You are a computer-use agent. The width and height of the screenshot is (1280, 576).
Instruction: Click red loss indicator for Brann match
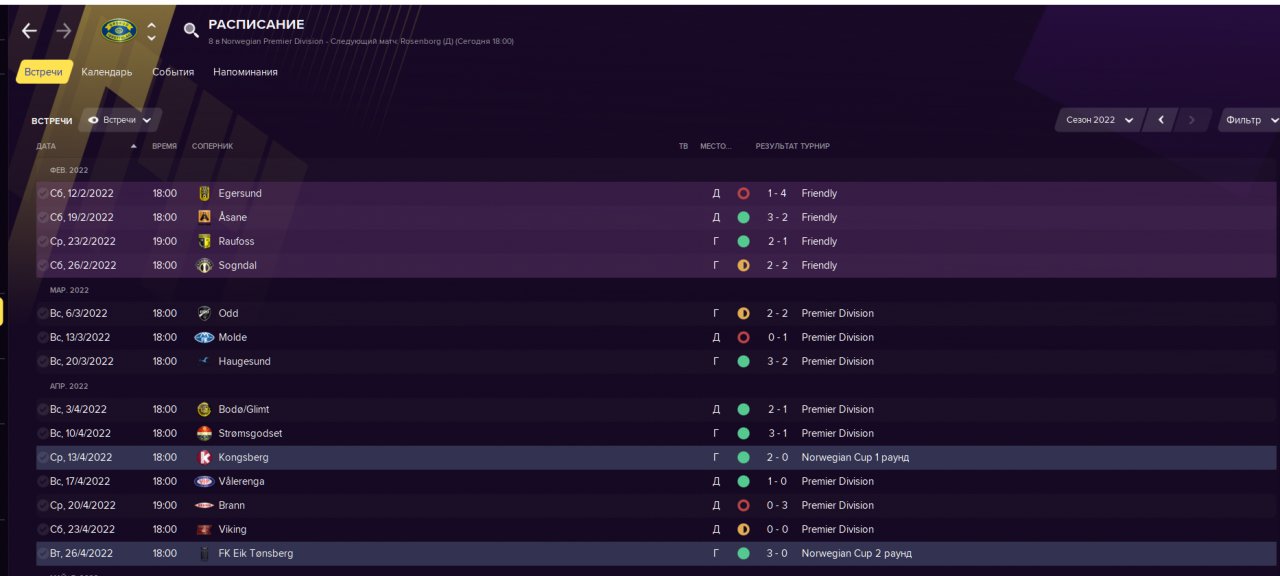coord(743,505)
